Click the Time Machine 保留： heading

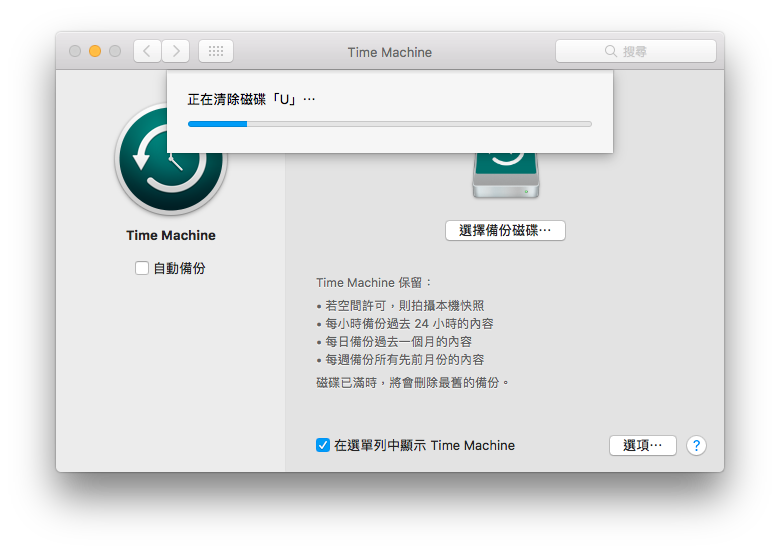(374, 283)
